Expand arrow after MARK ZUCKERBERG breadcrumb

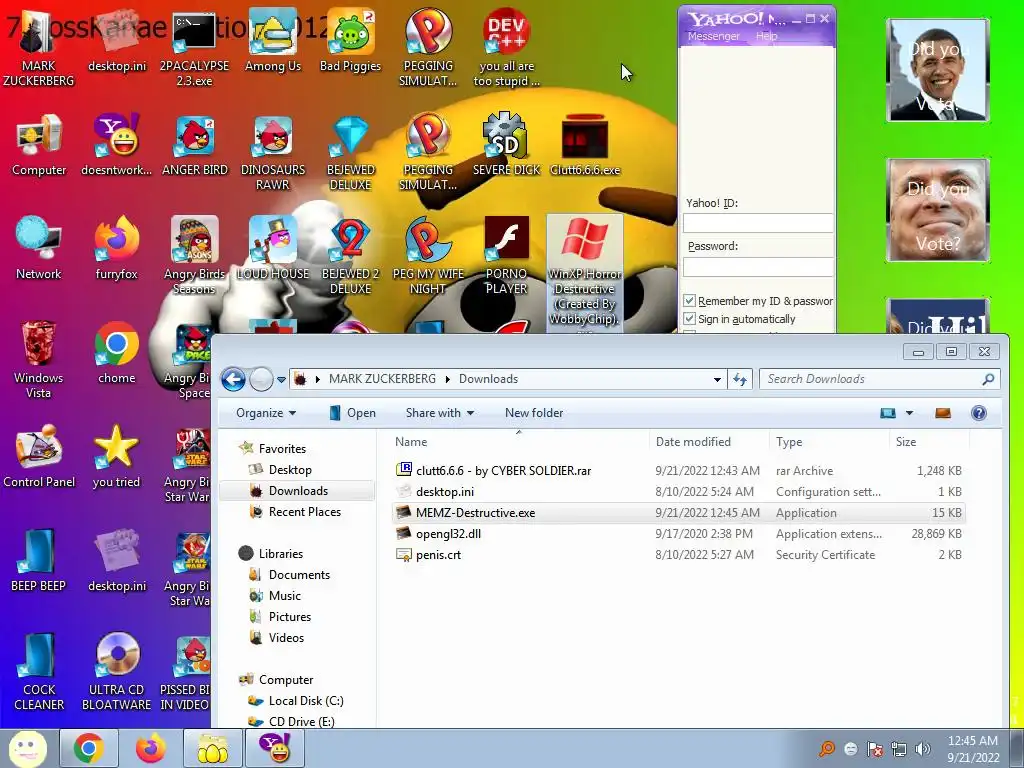448,379
